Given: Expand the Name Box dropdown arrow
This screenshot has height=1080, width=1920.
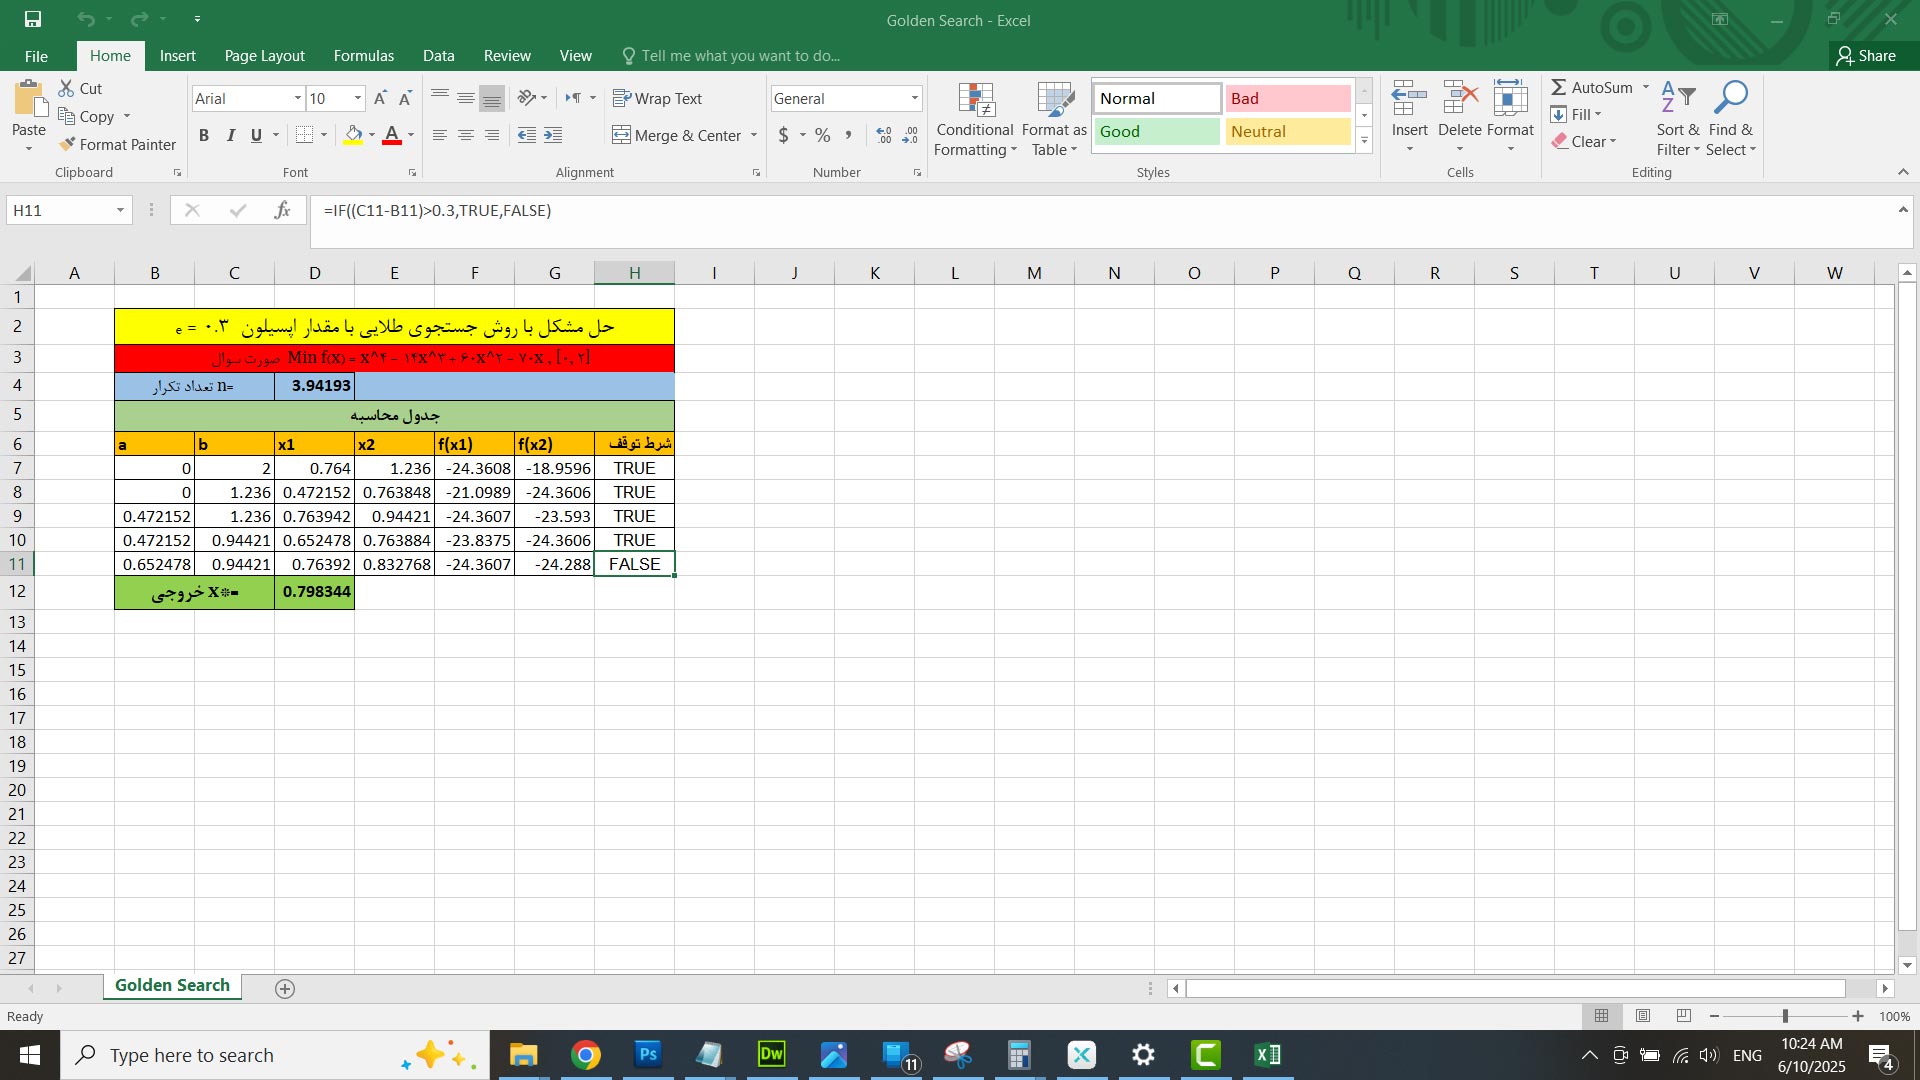Looking at the screenshot, I should click(120, 210).
